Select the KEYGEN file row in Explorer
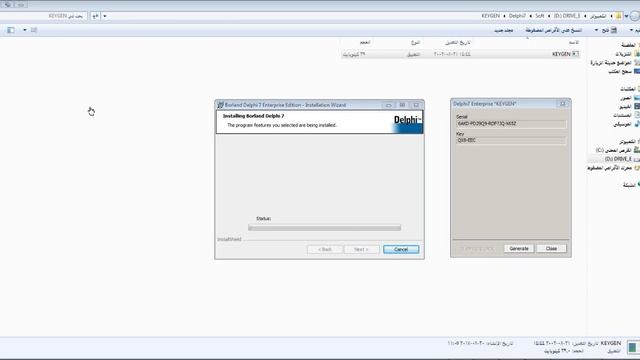Image resolution: width=640 pixels, height=360 pixels. pos(460,54)
